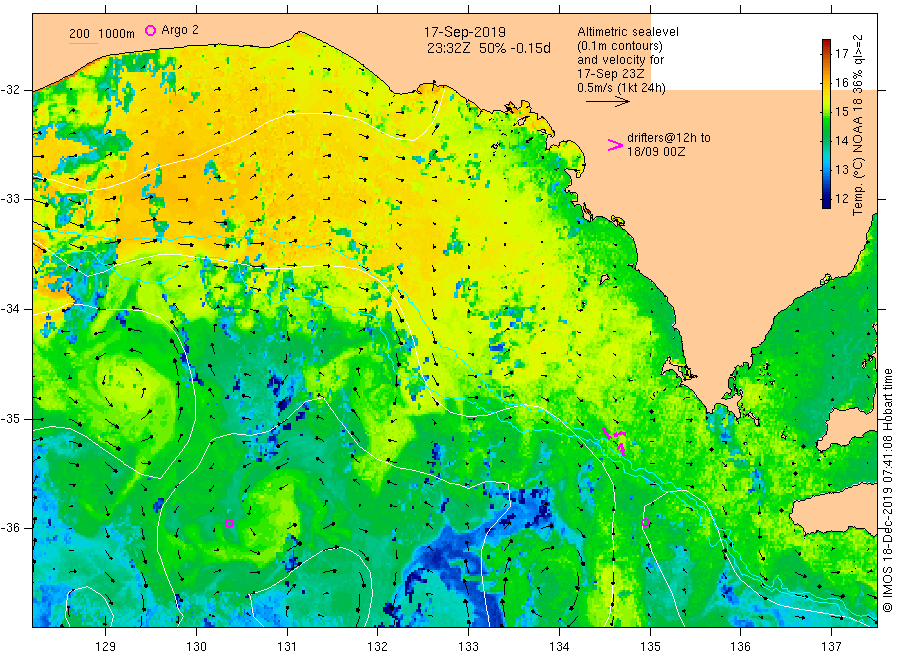
Task: Click the Argo float marker near 135E 36S
Action: pos(646,522)
